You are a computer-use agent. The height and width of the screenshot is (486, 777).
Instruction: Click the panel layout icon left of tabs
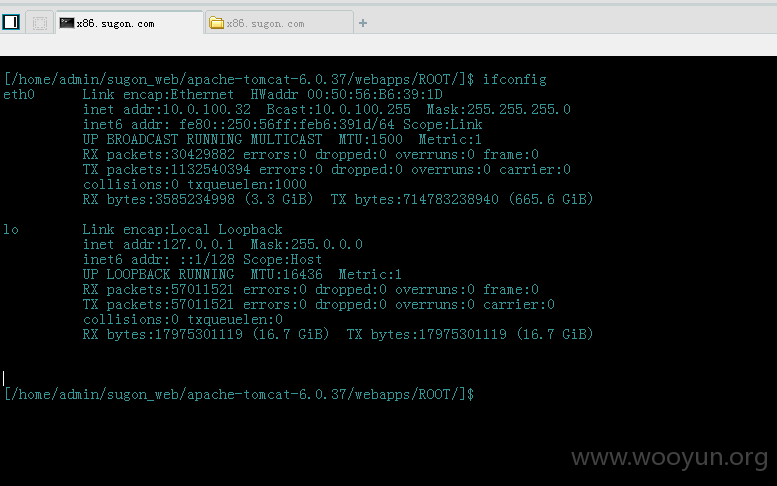pos(11,22)
